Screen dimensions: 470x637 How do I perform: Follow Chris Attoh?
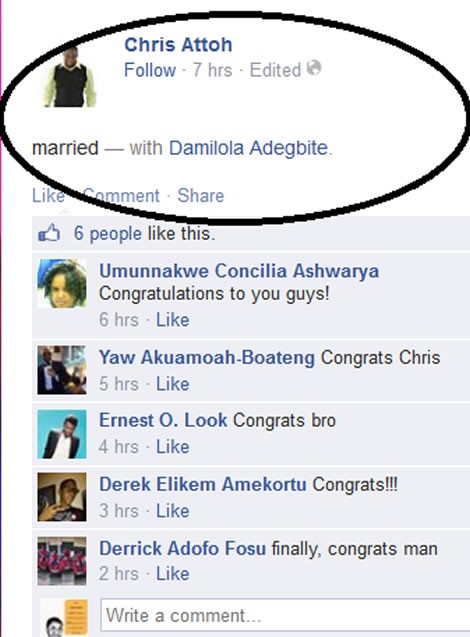coord(150,70)
